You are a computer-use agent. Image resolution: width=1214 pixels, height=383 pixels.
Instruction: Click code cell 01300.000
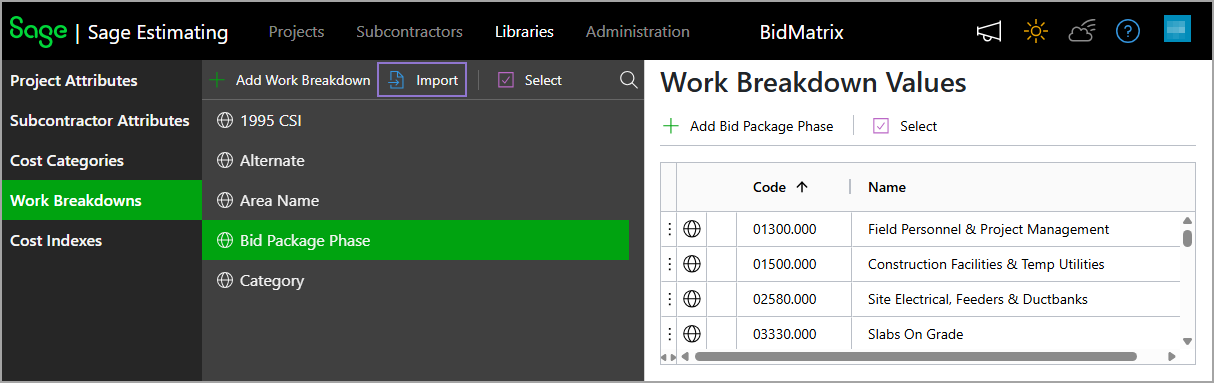[x=795, y=229]
